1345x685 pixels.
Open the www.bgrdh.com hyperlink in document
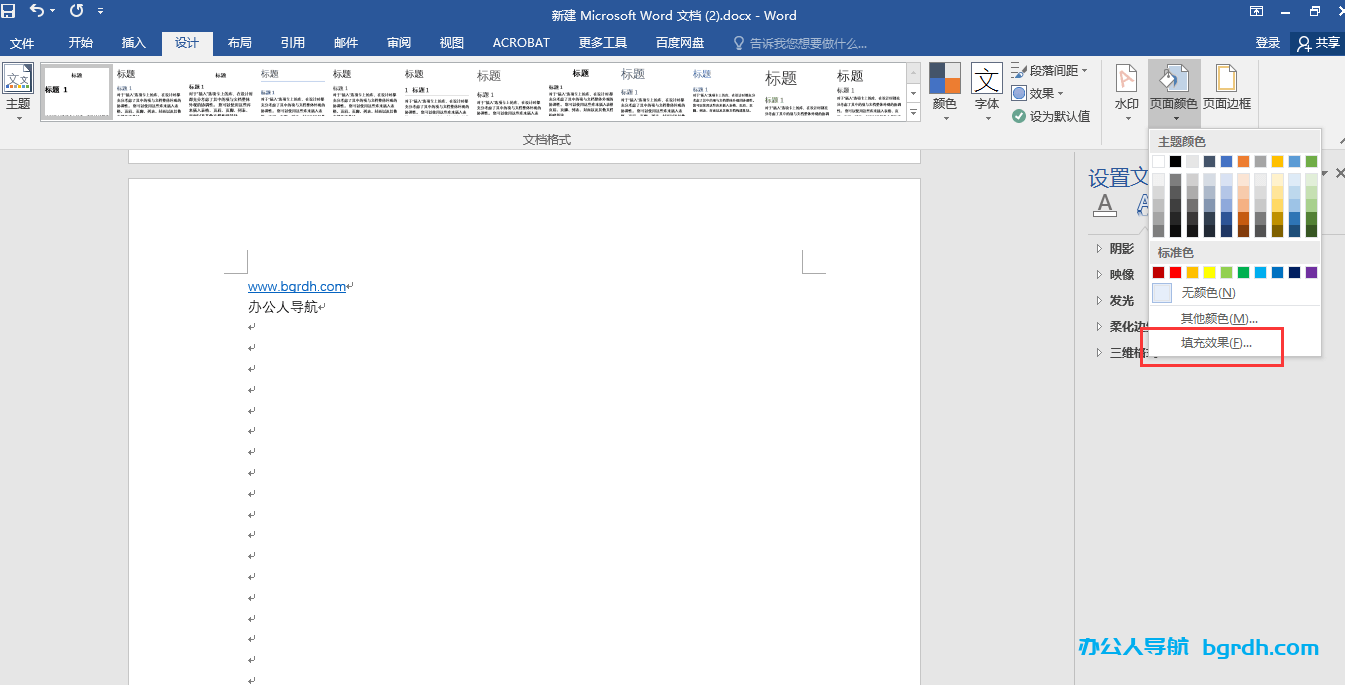pyautogui.click(x=296, y=287)
